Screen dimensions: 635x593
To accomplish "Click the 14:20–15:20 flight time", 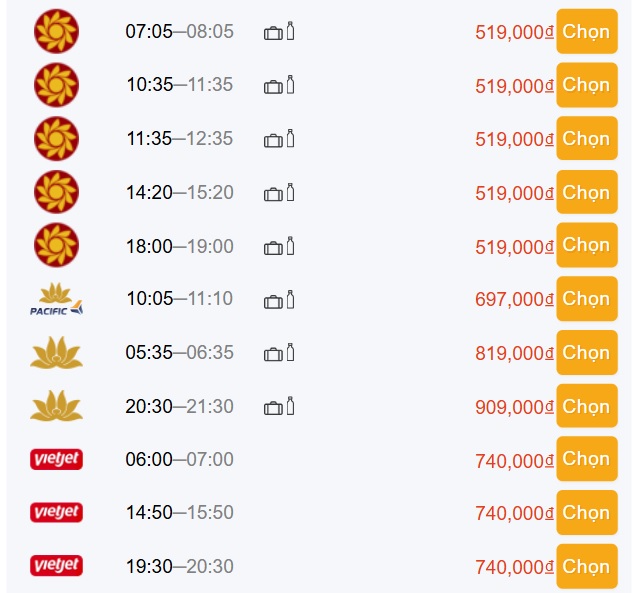I will (179, 192).
